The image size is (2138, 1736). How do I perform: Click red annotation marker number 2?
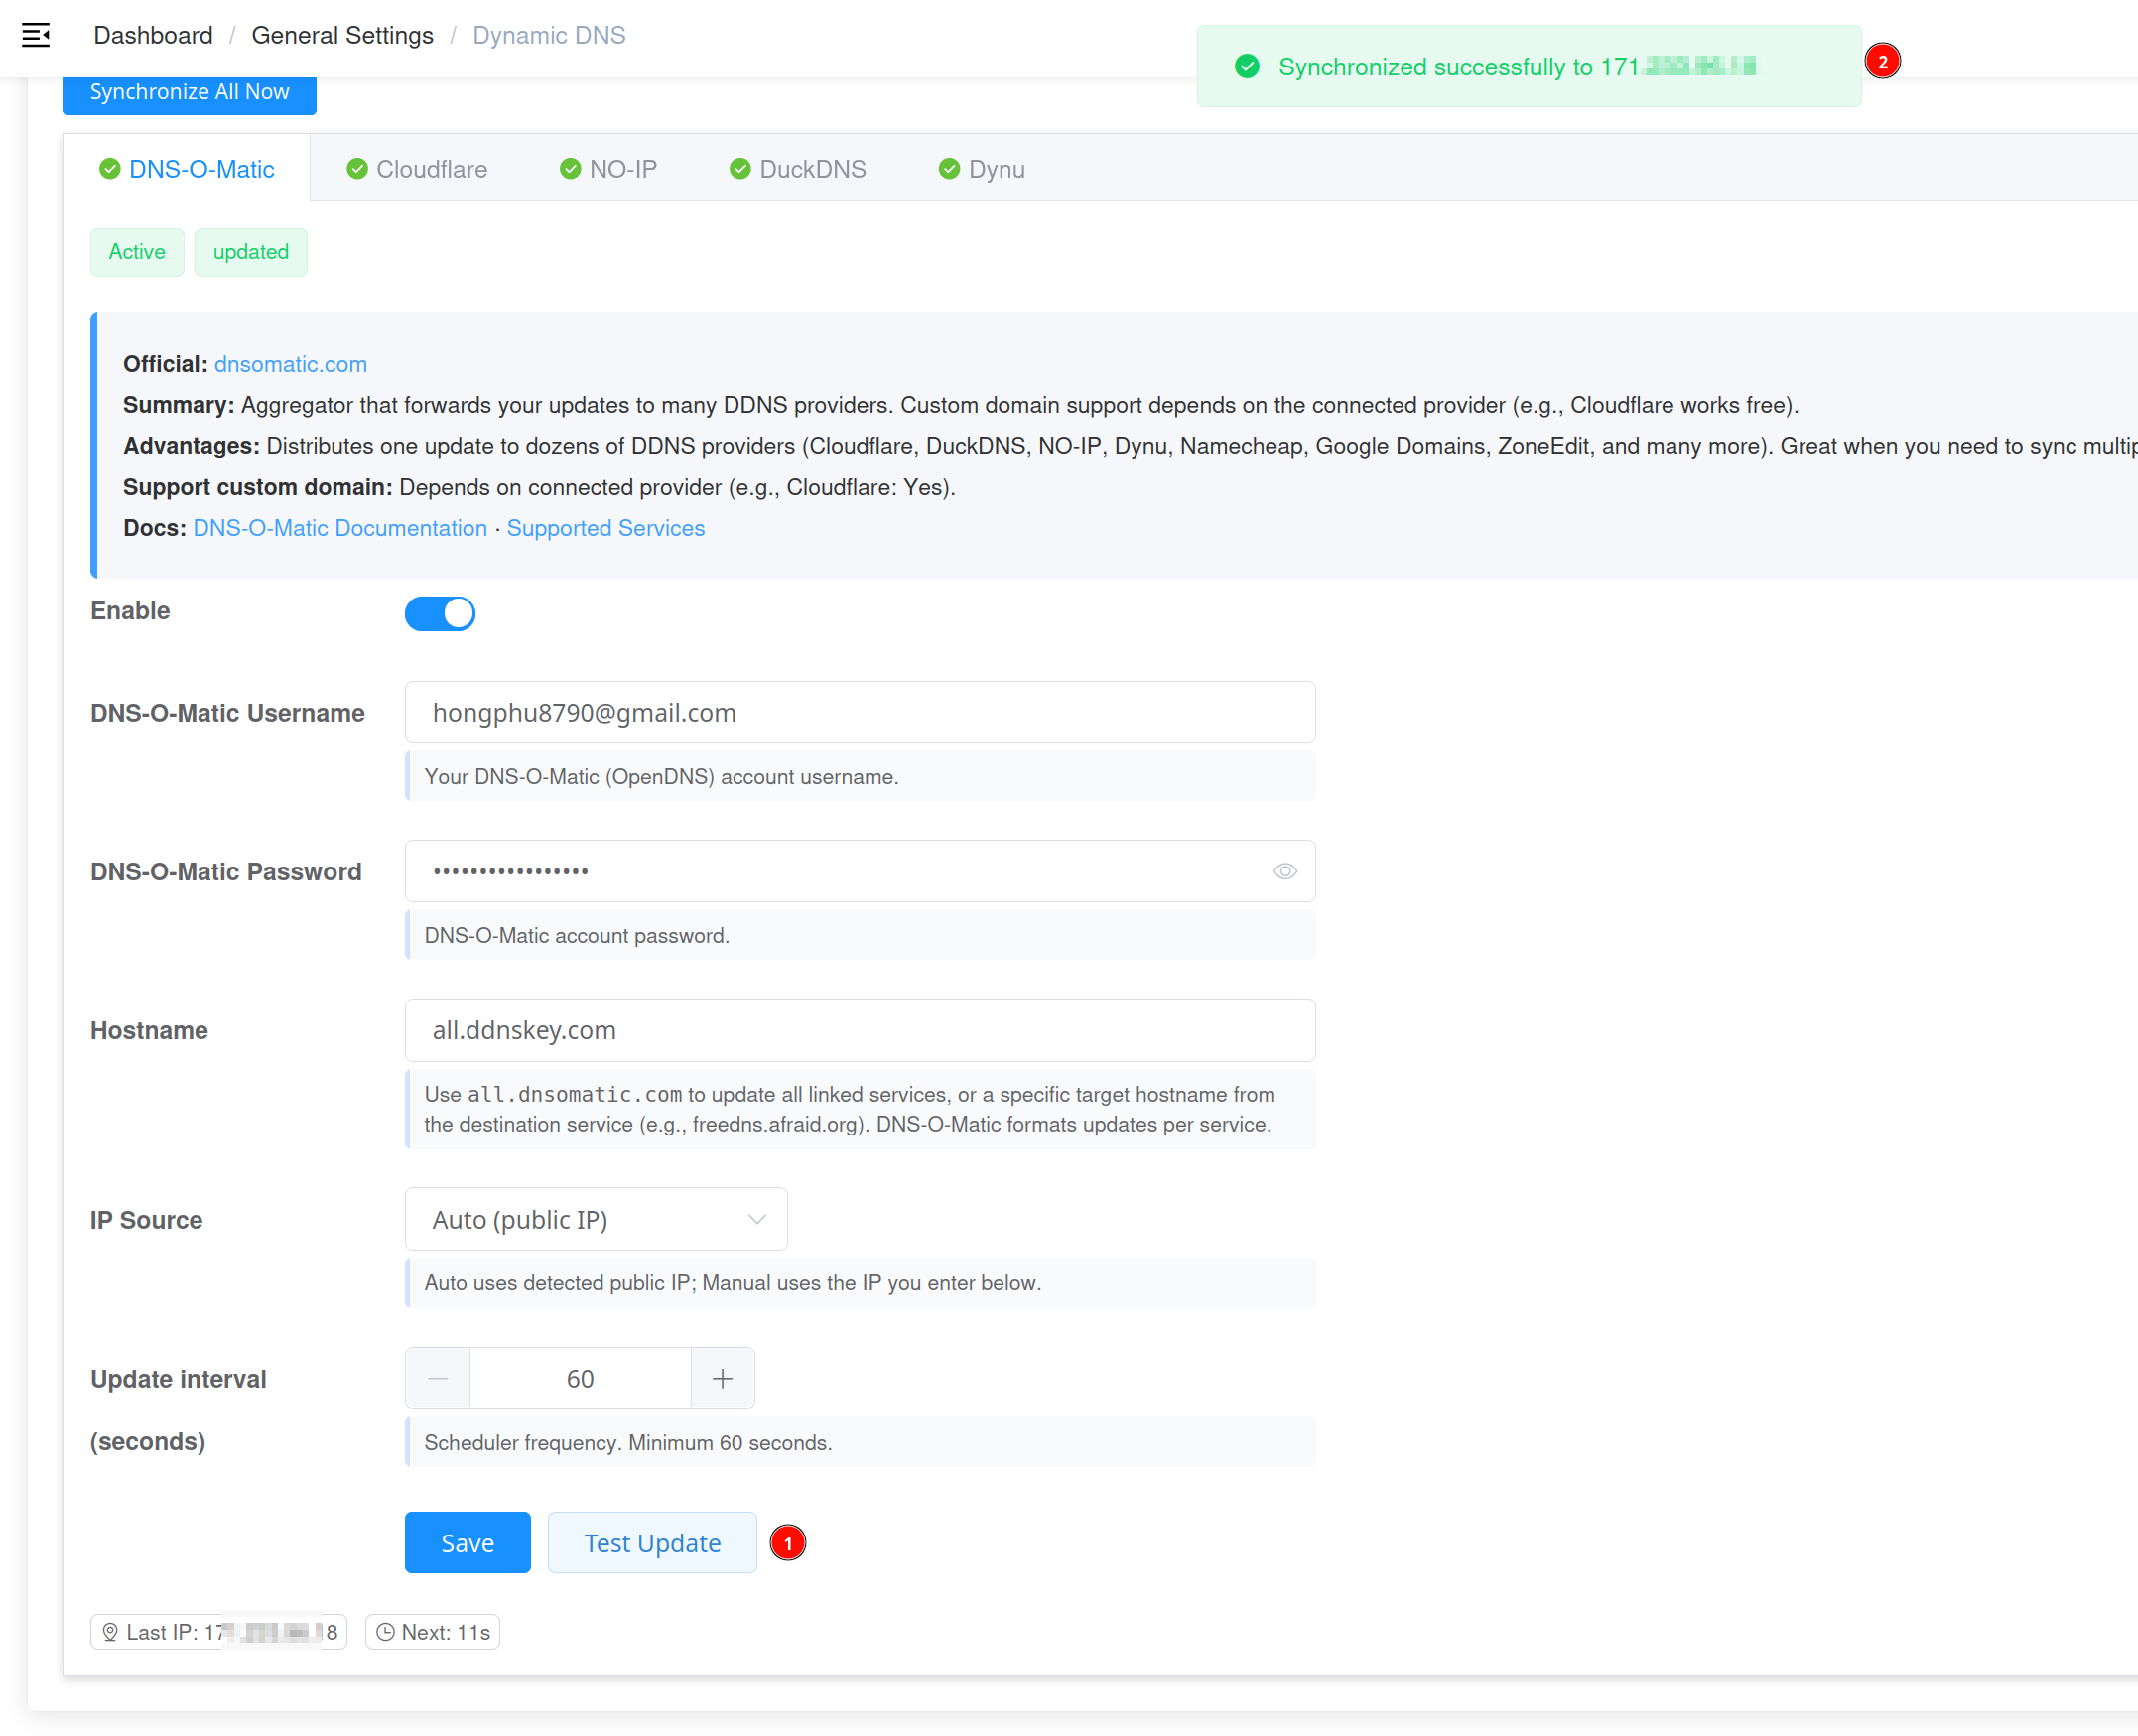tap(1882, 62)
